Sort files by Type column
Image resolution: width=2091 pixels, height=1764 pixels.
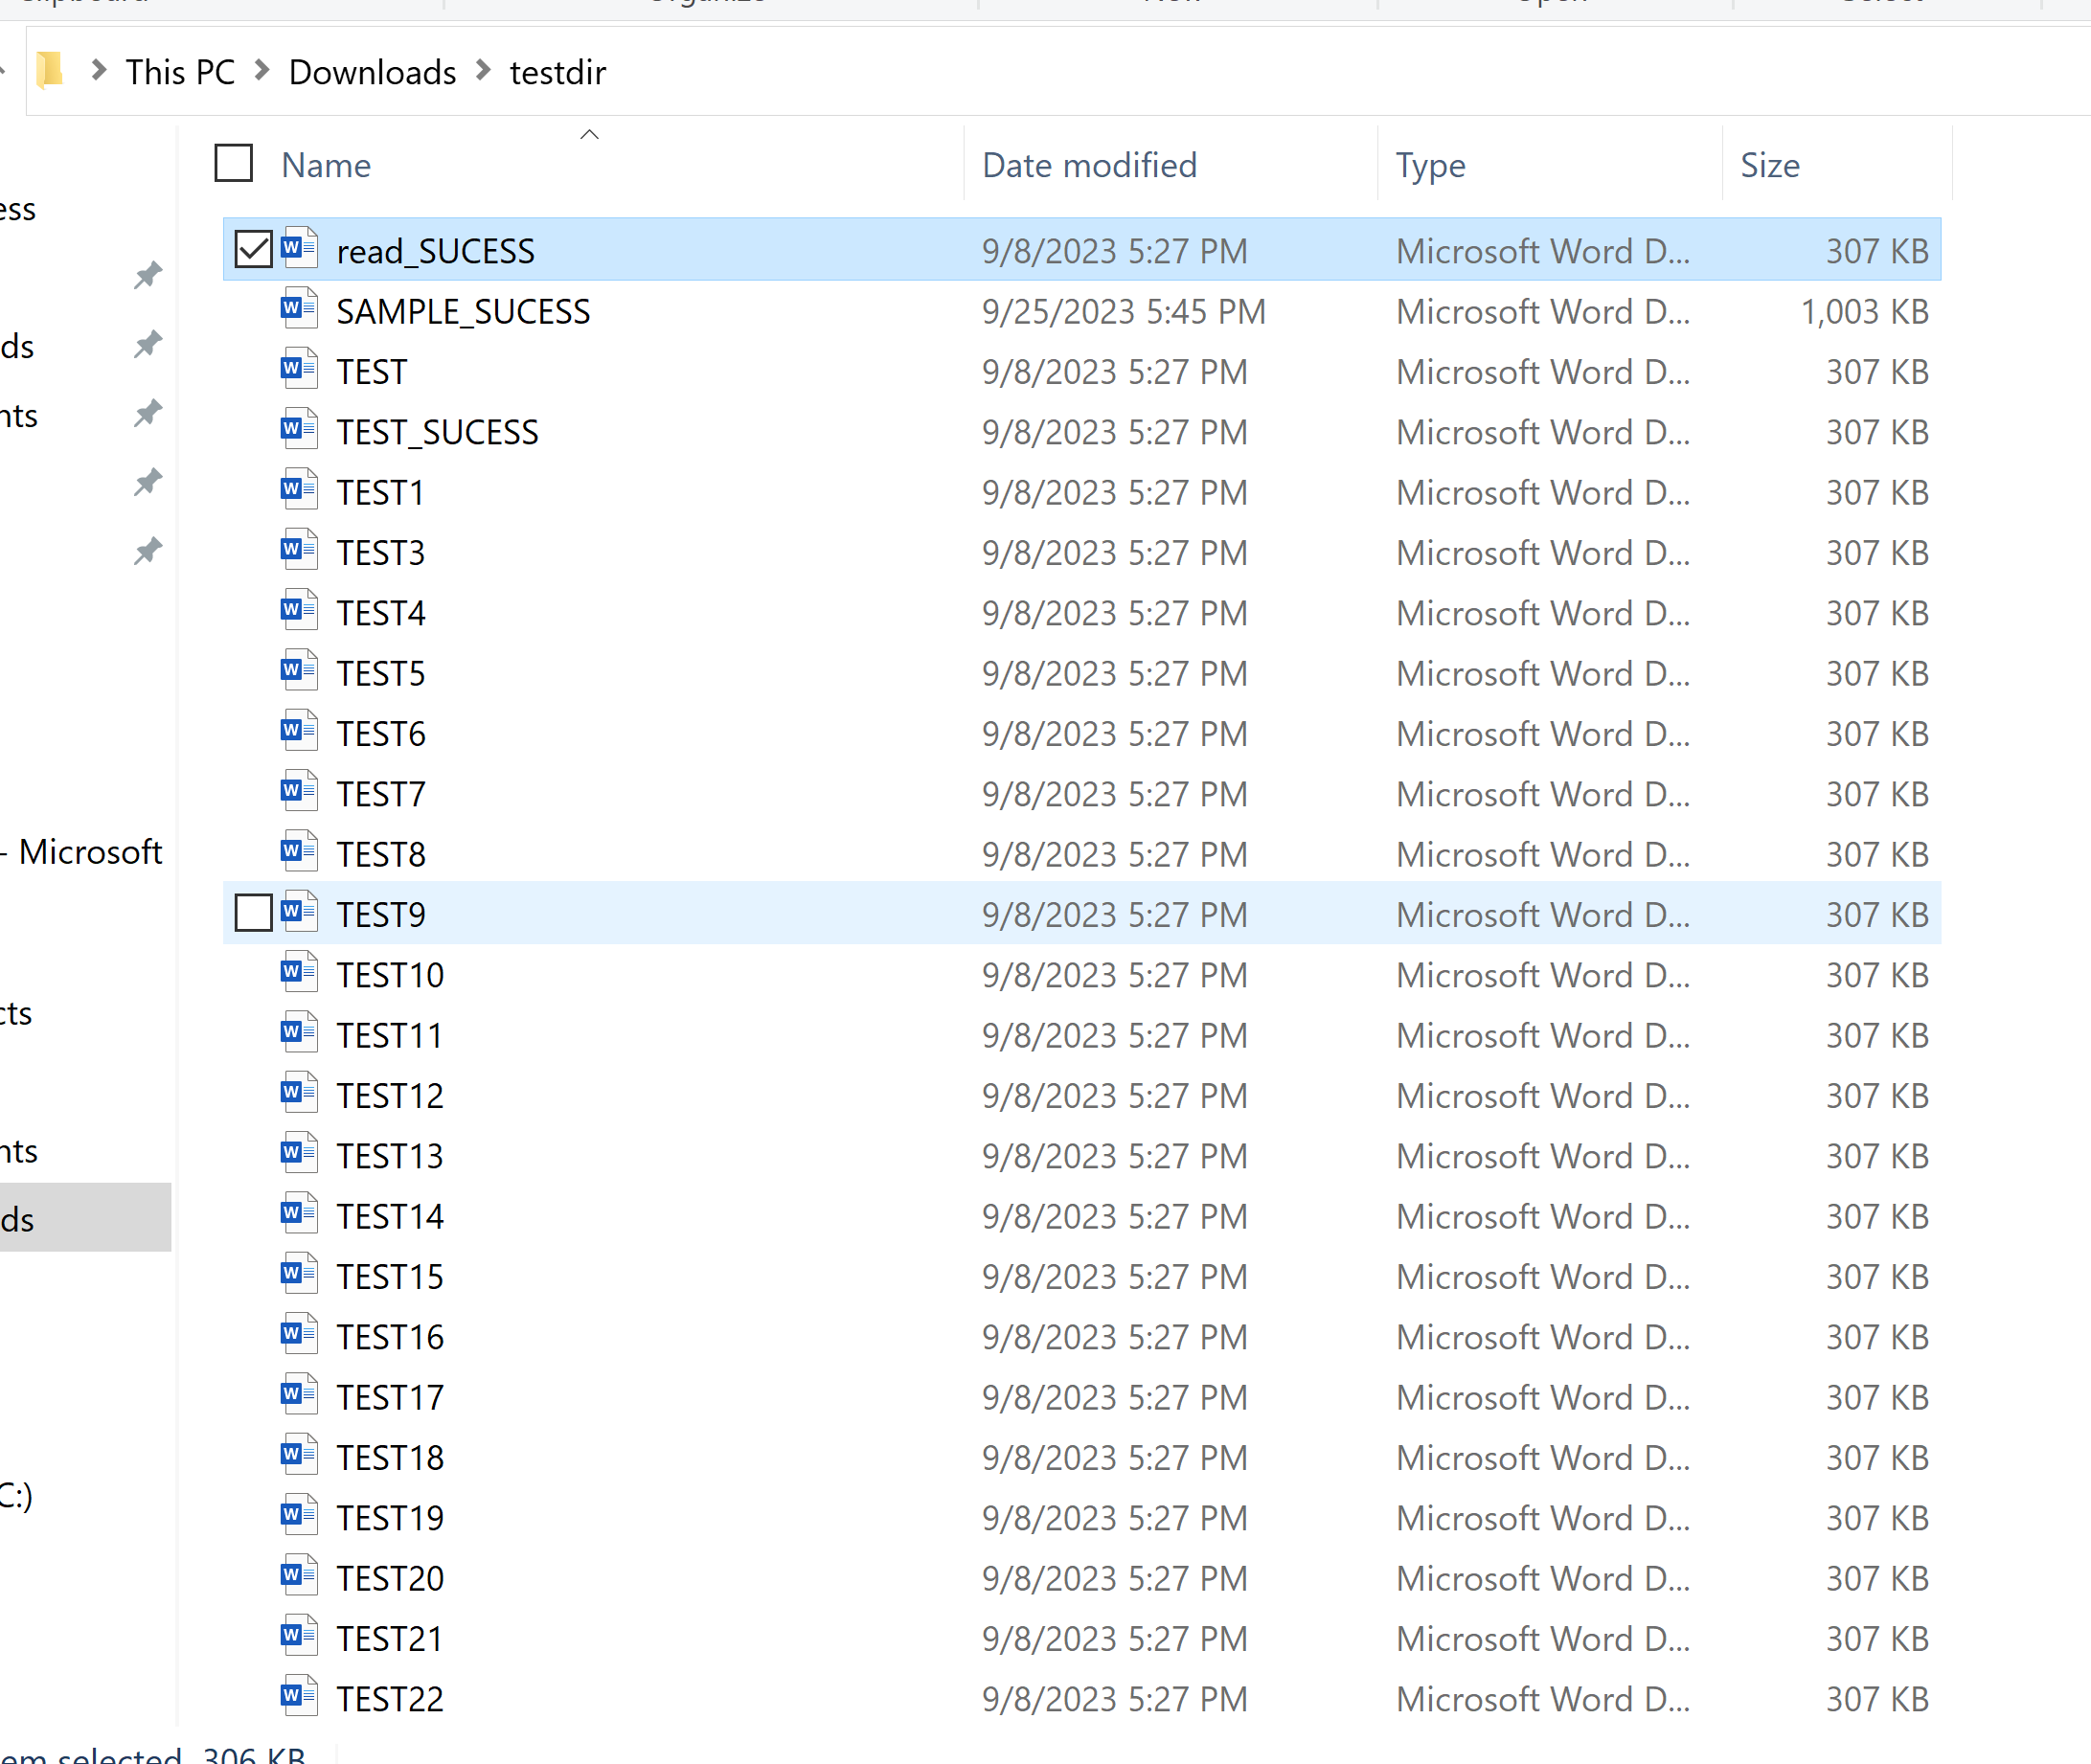coord(1431,165)
